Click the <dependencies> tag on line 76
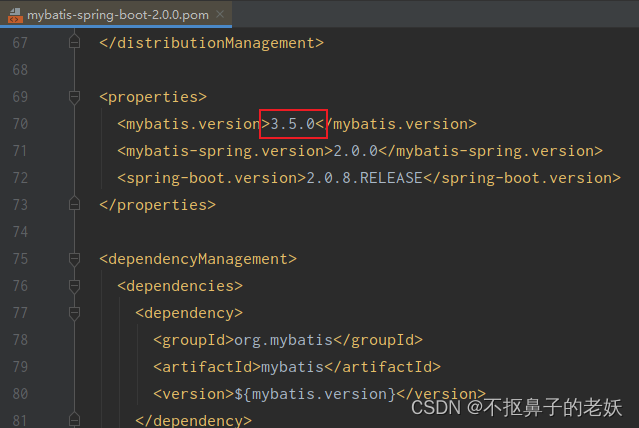This screenshot has width=639, height=428. (x=180, y=286)
